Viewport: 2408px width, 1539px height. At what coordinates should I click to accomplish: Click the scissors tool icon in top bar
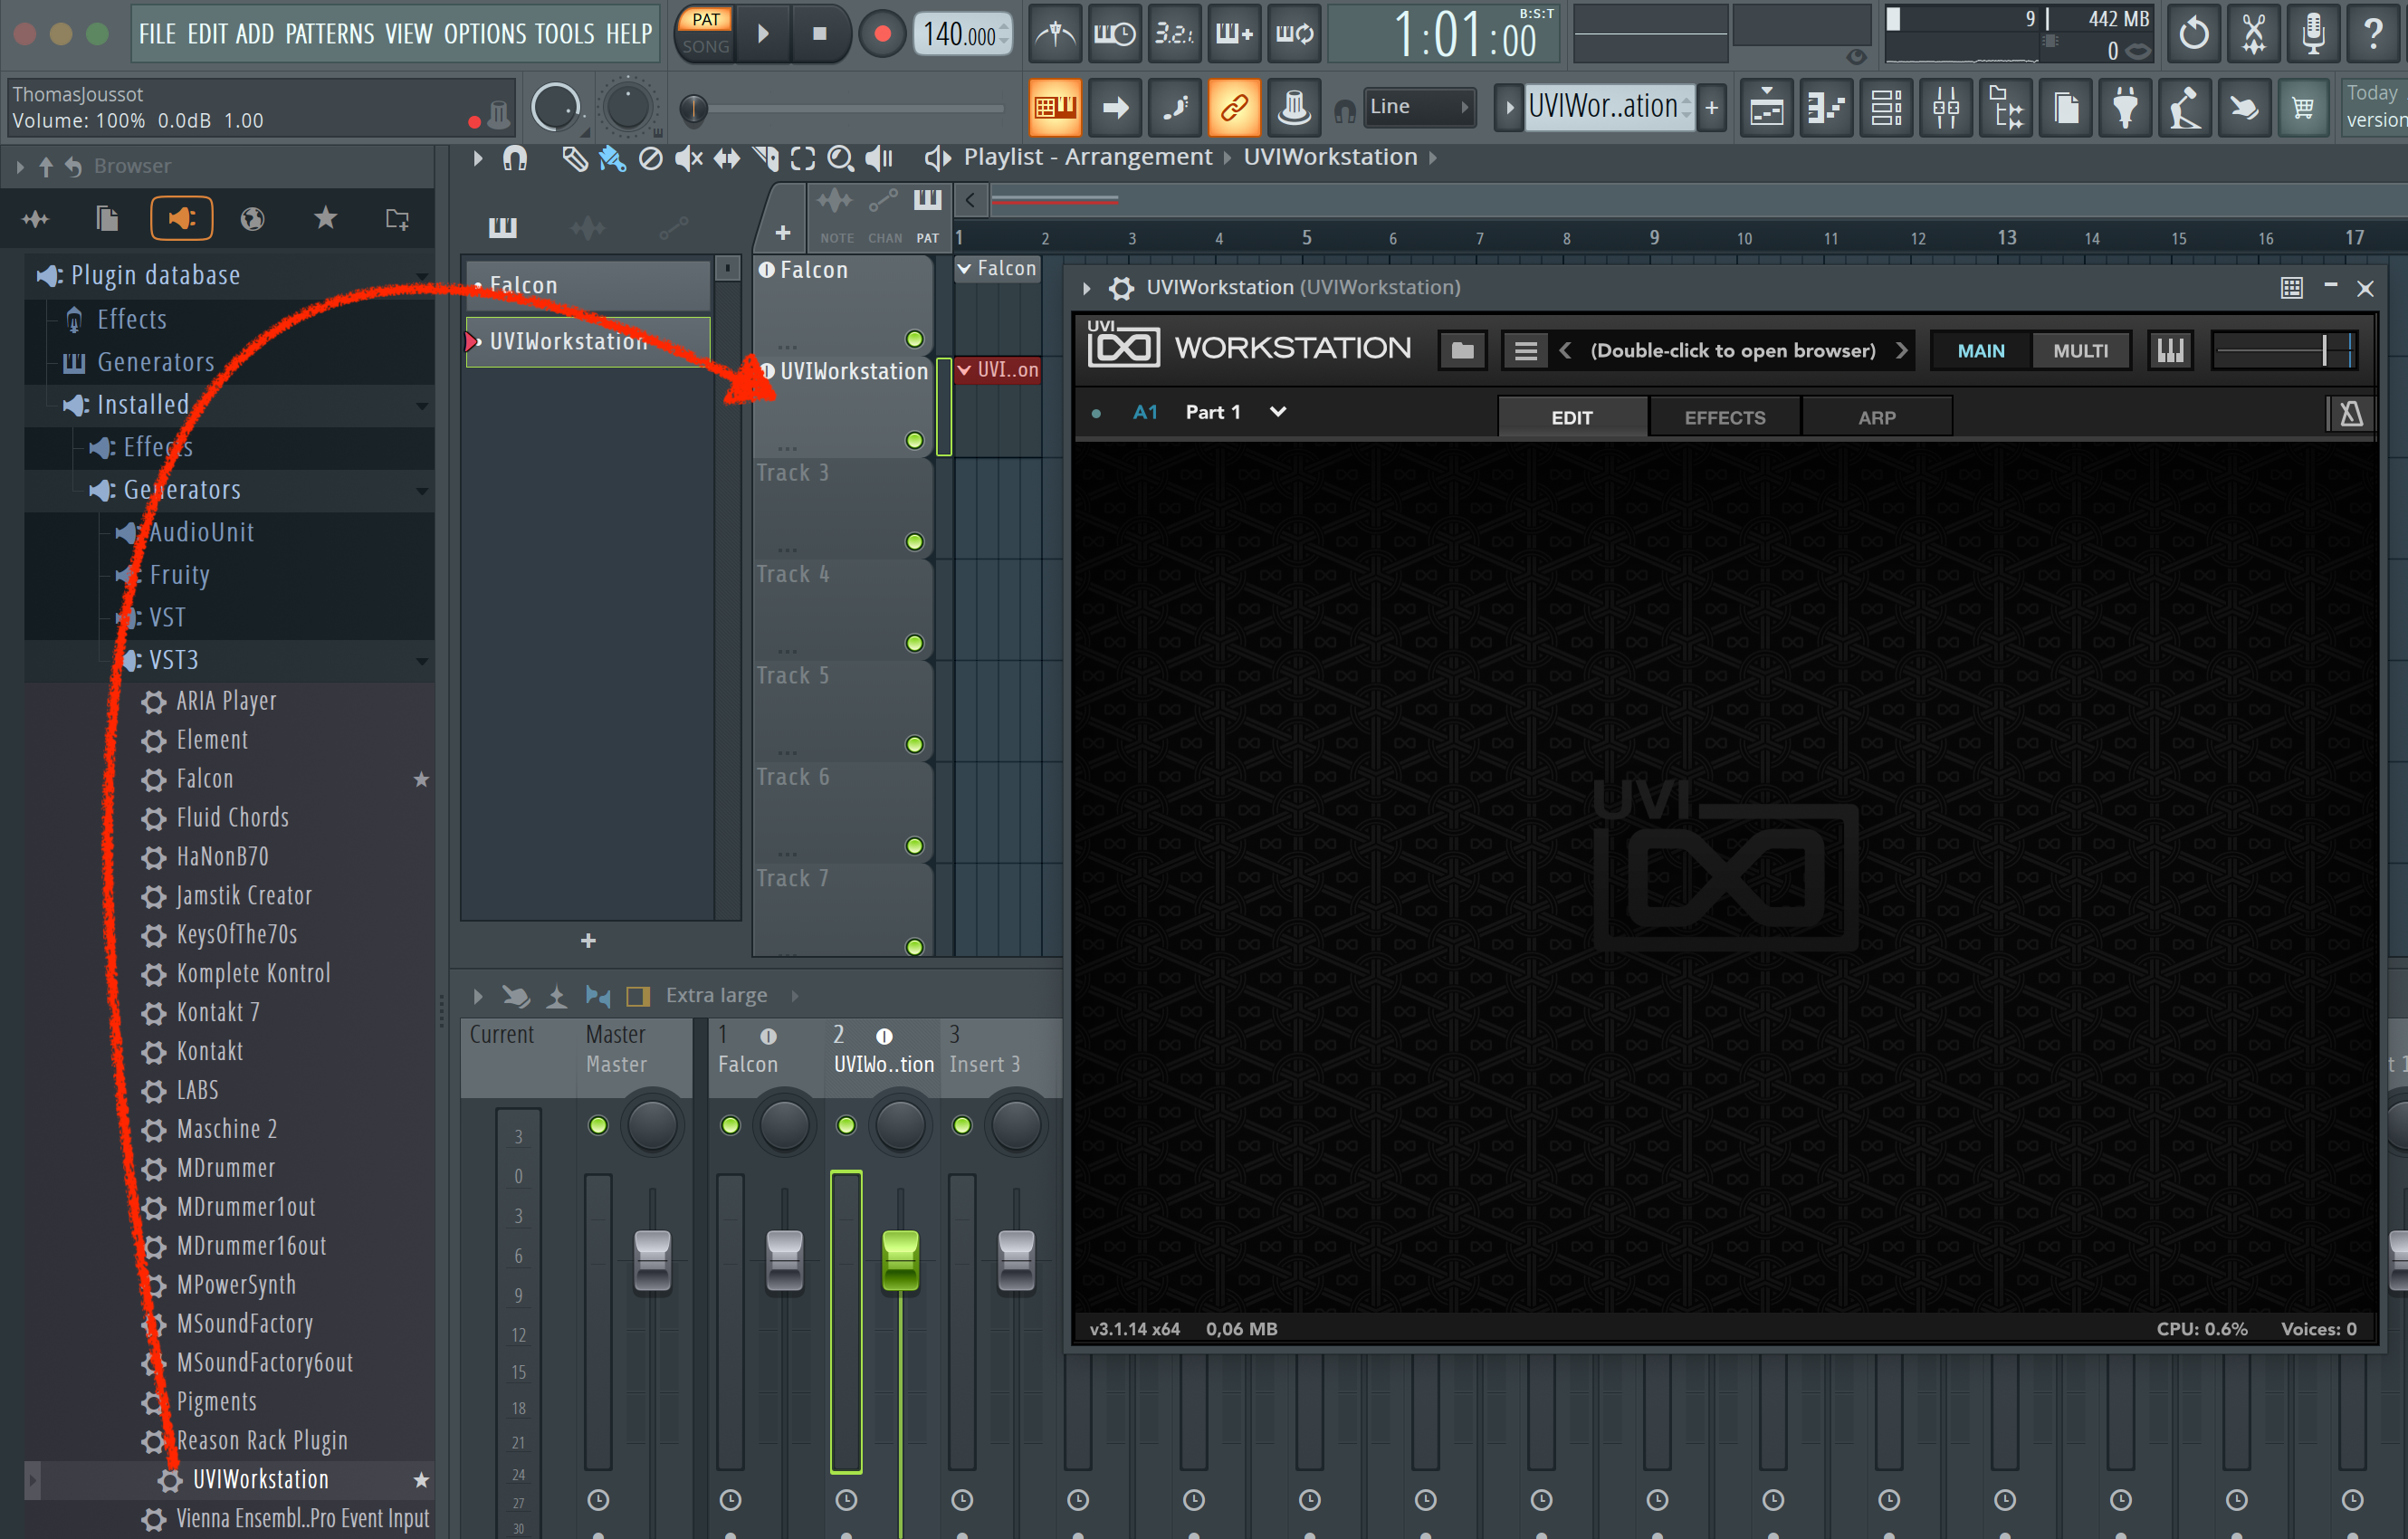tap(2253, 34)
